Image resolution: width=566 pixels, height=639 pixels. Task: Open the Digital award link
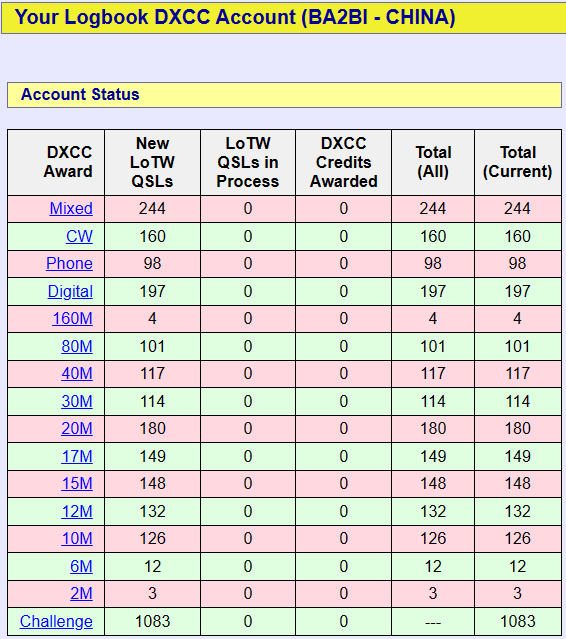point(70,291)
